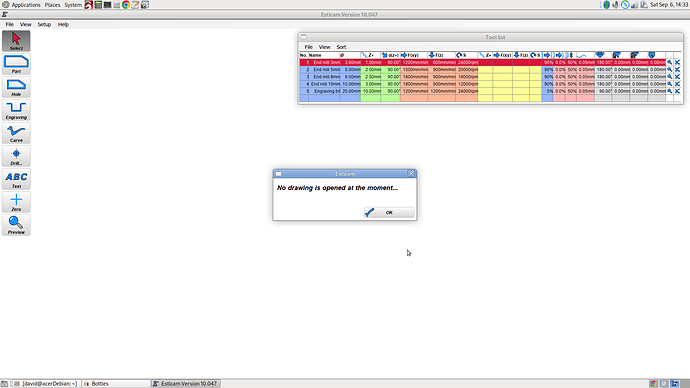Launch Chrome from the top panel
Viewport: 690px width, 388px height.
(x=126, y=5)
